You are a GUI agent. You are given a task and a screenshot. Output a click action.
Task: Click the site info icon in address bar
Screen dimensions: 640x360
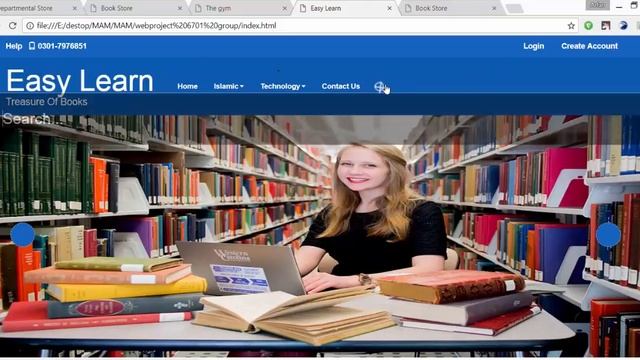point(30,26)
